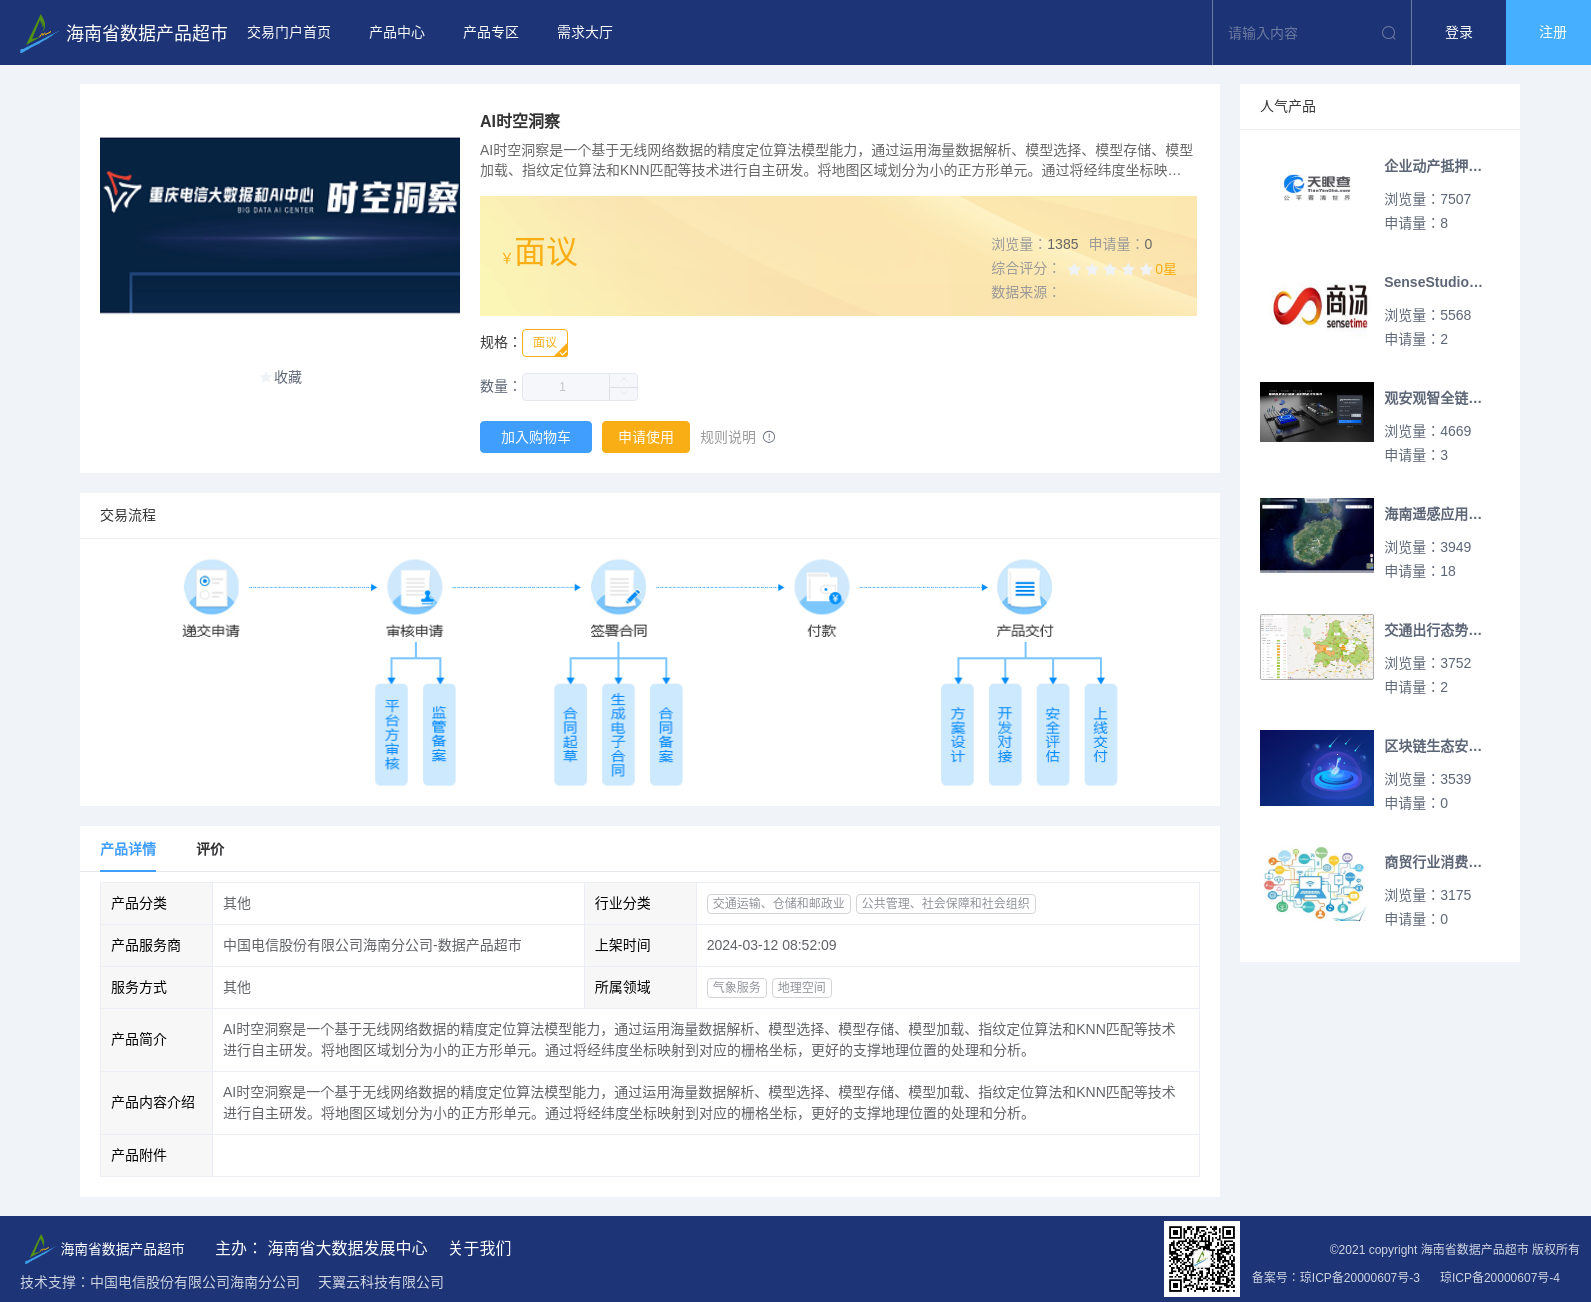The width and height of the screenshot is (1591, 1302).
Task: Click the 收藏 favorite label
Action: coord(288,377)
